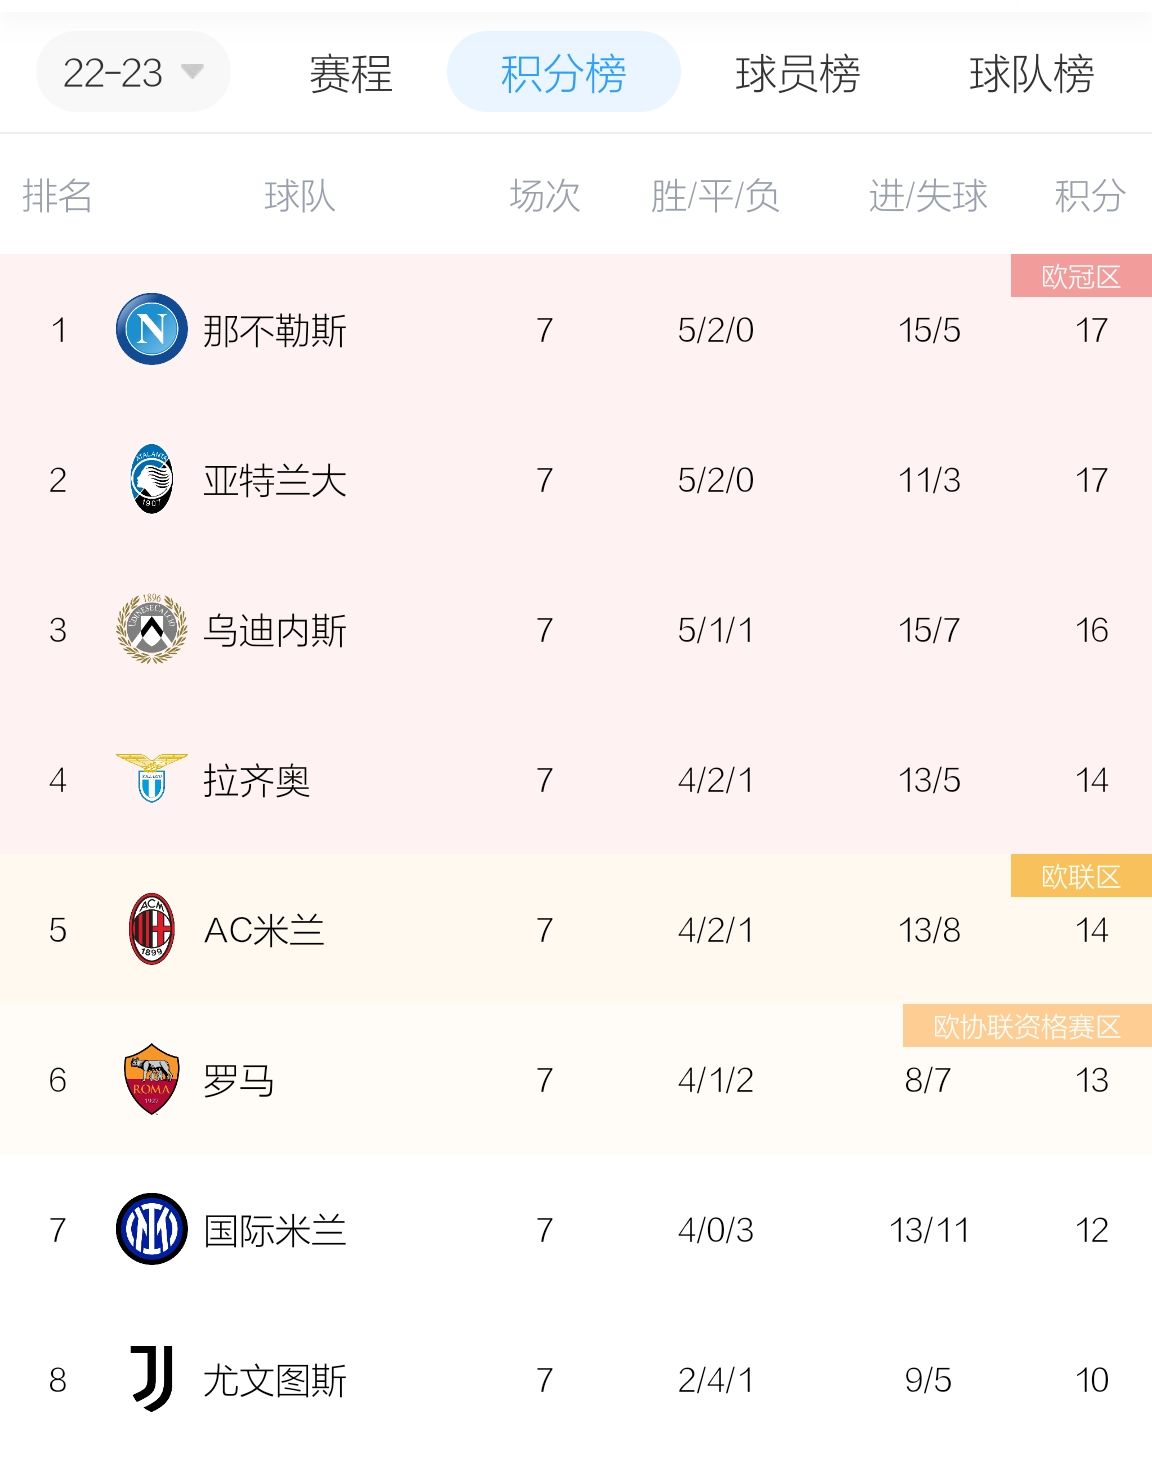Viewport: 1152px width, 1468px height.
Task: Click the 胜/平/负 column header
Action: [x=715, y=195]
